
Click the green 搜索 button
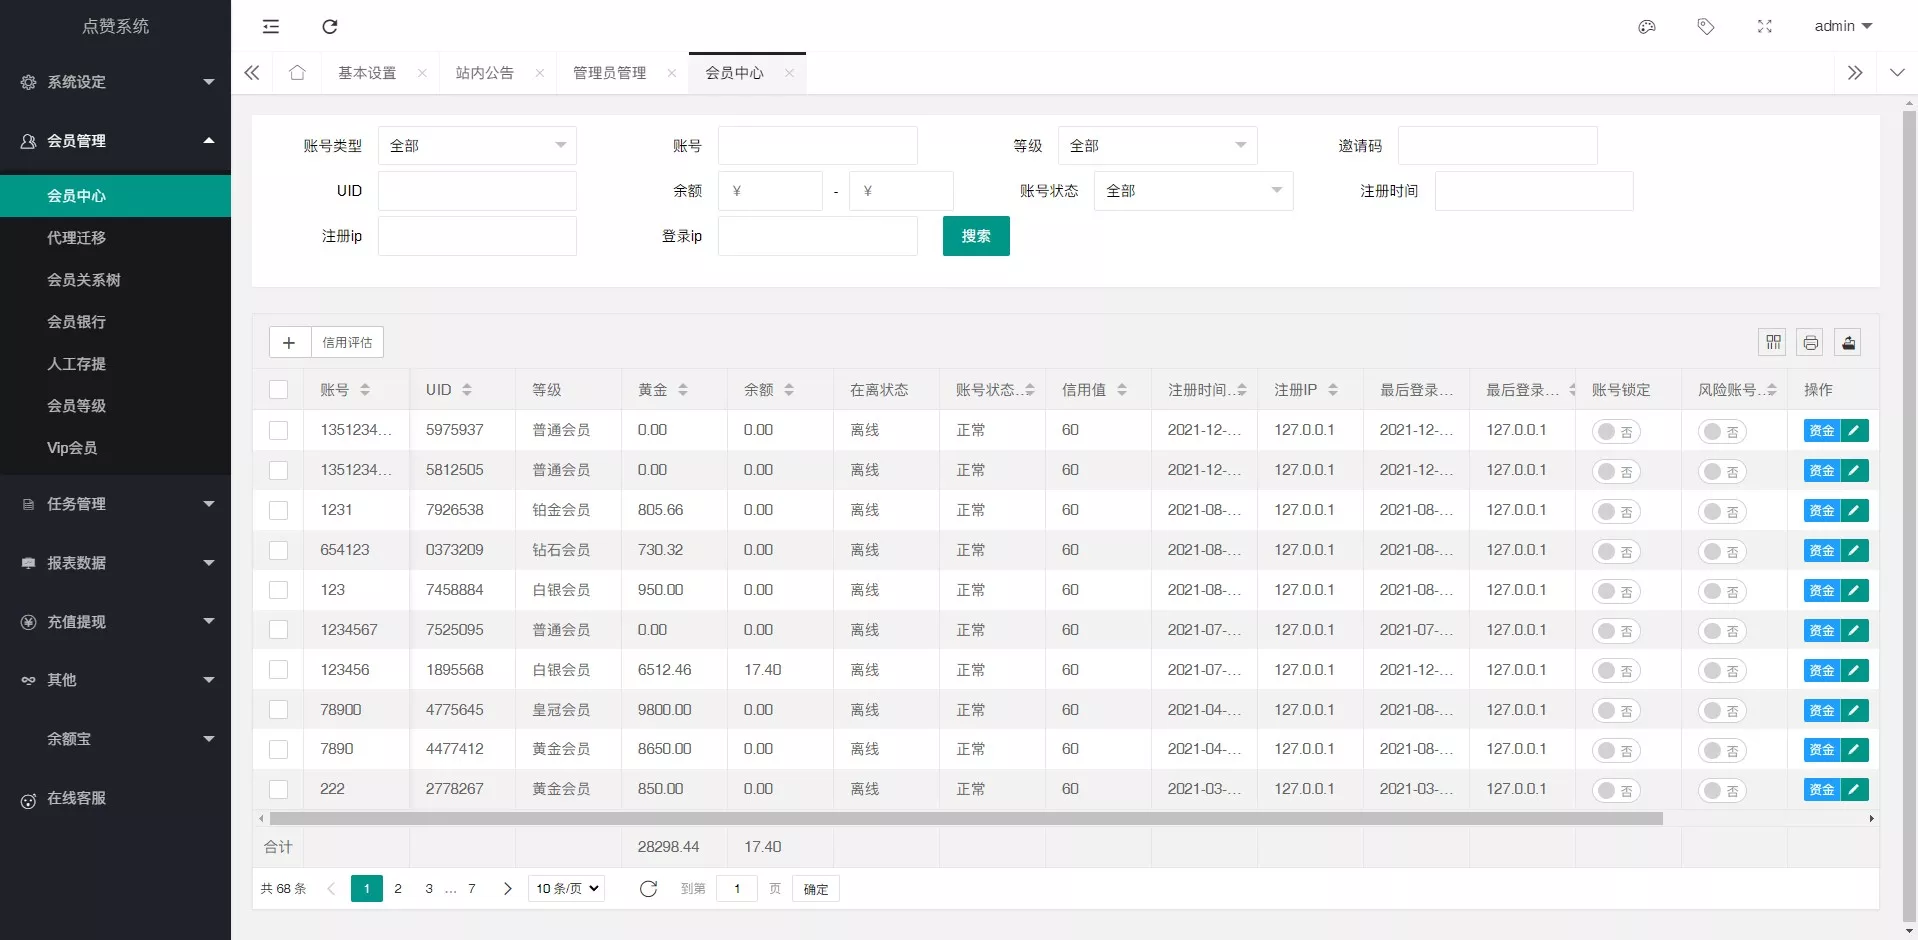point(975,237)
